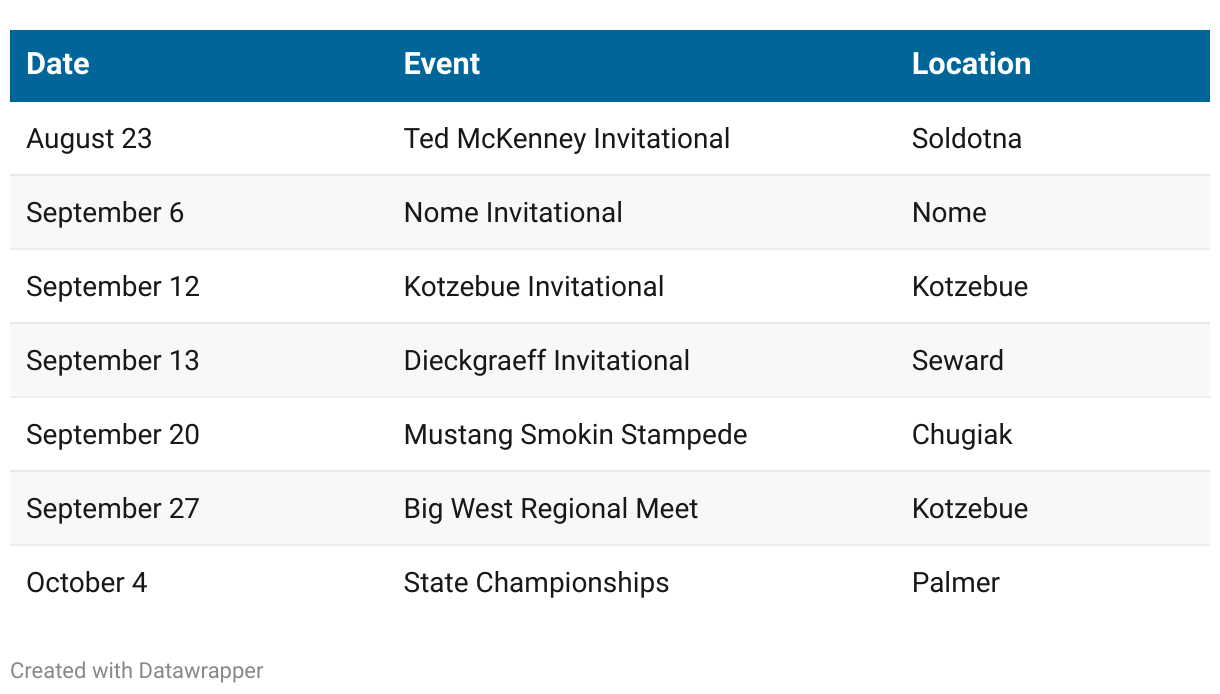Click the Seward location cell

[x=957, y=360]
